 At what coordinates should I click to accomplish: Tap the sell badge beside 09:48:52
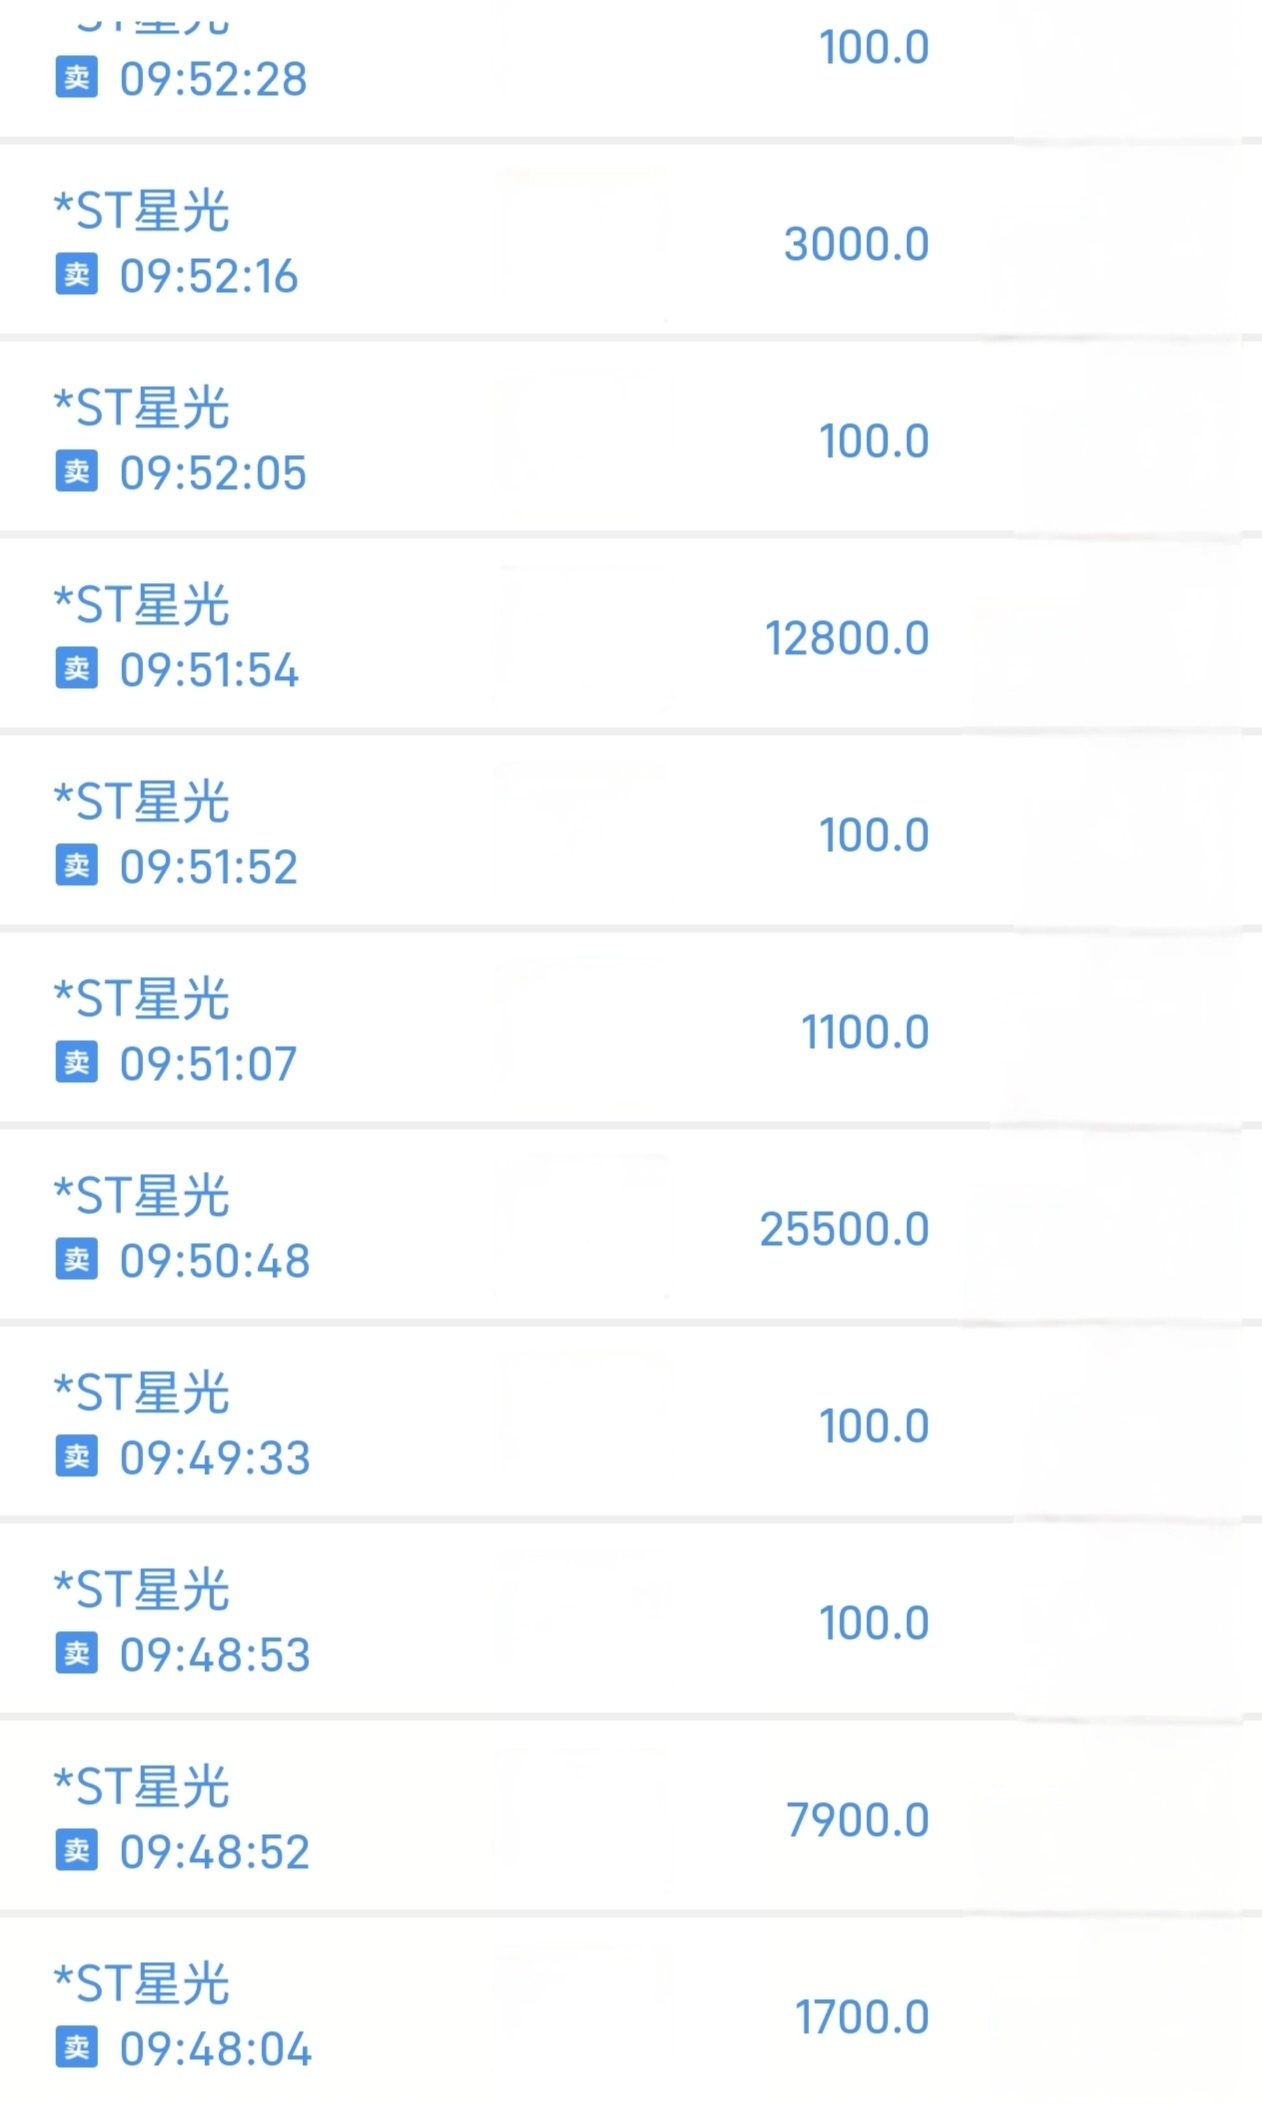click(x=77, y=1850)
